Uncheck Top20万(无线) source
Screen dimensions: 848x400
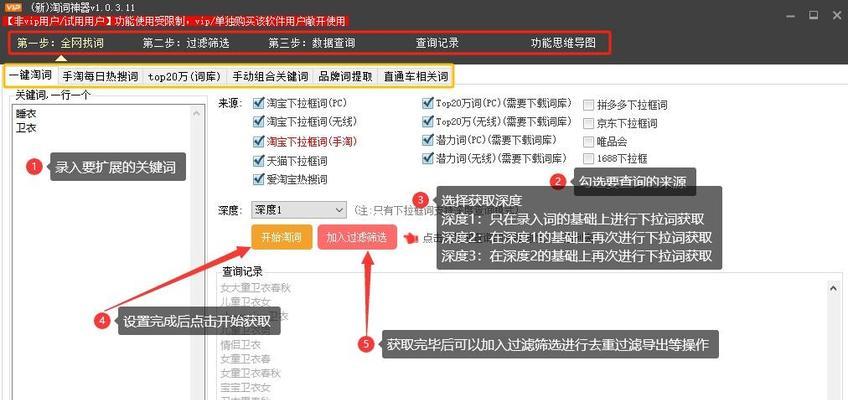[428, 122]
